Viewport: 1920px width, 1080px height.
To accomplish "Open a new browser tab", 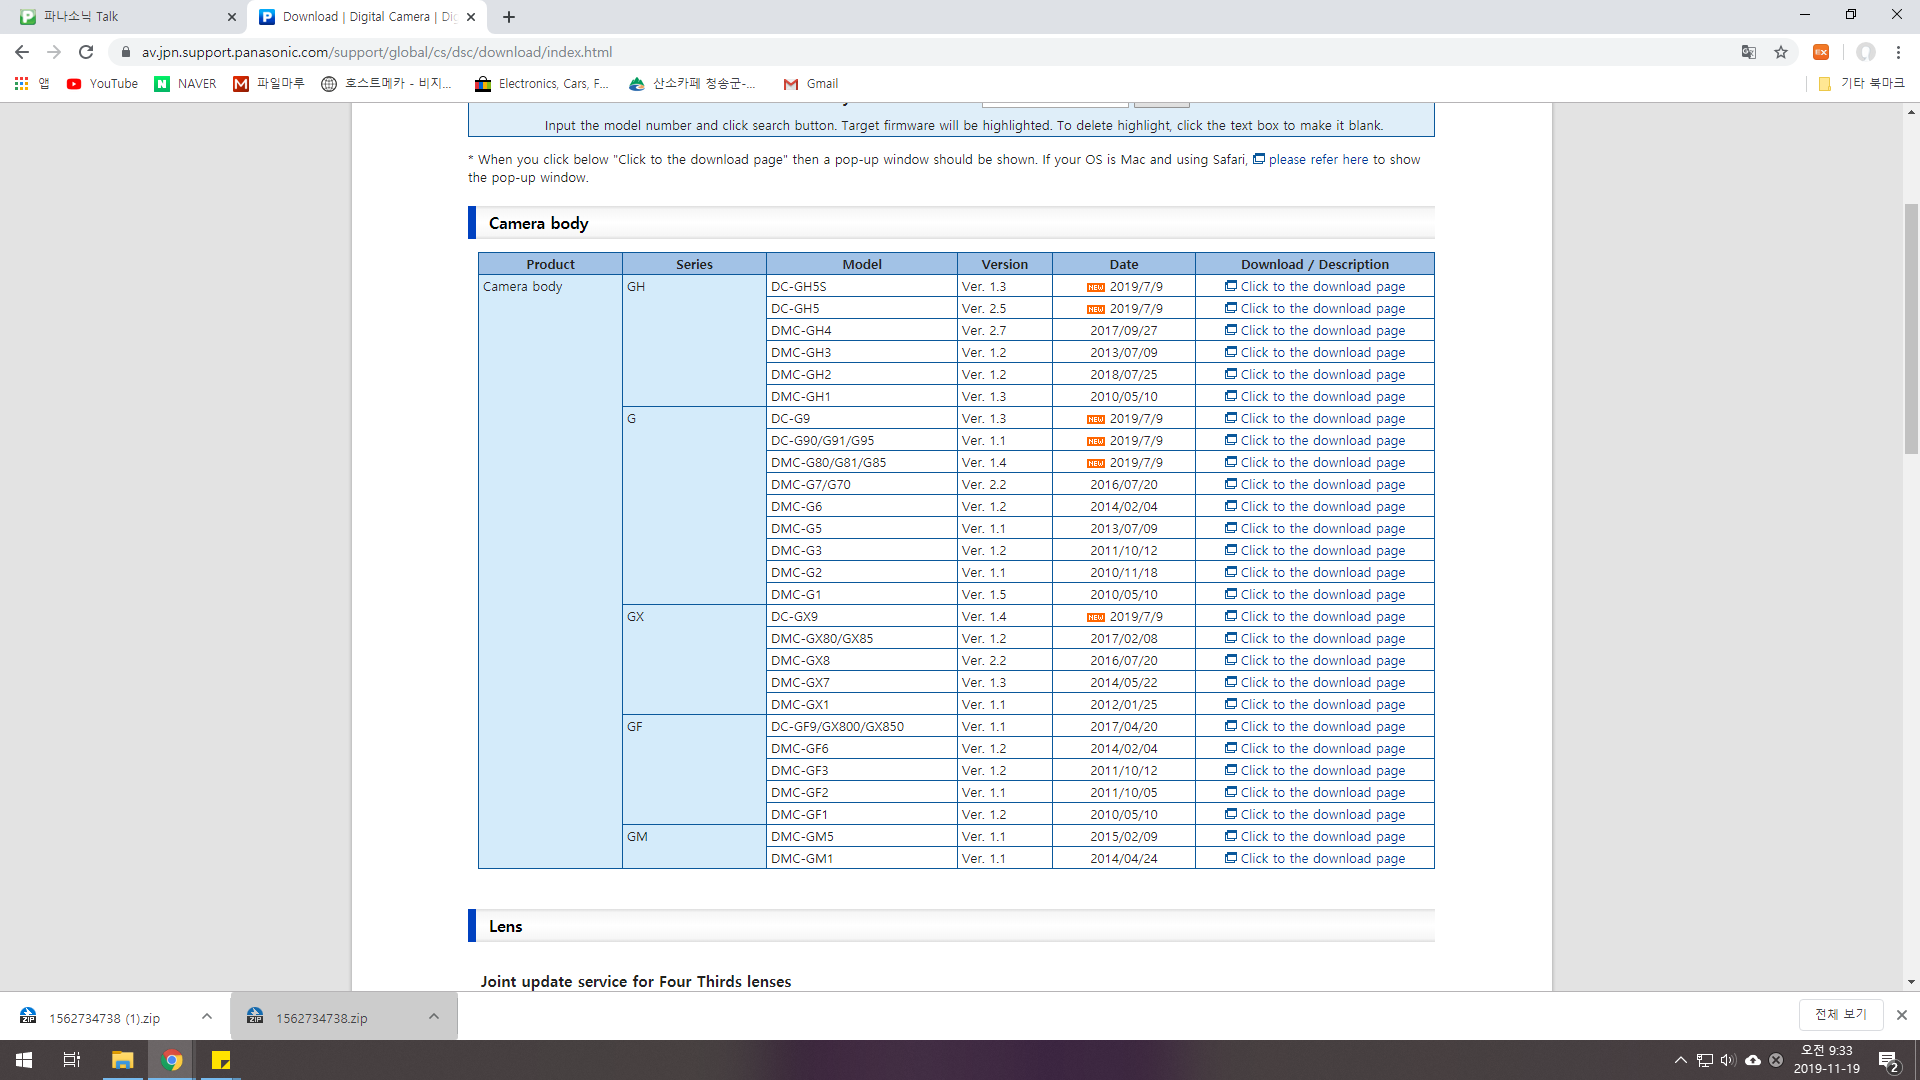I will [509, 17].
